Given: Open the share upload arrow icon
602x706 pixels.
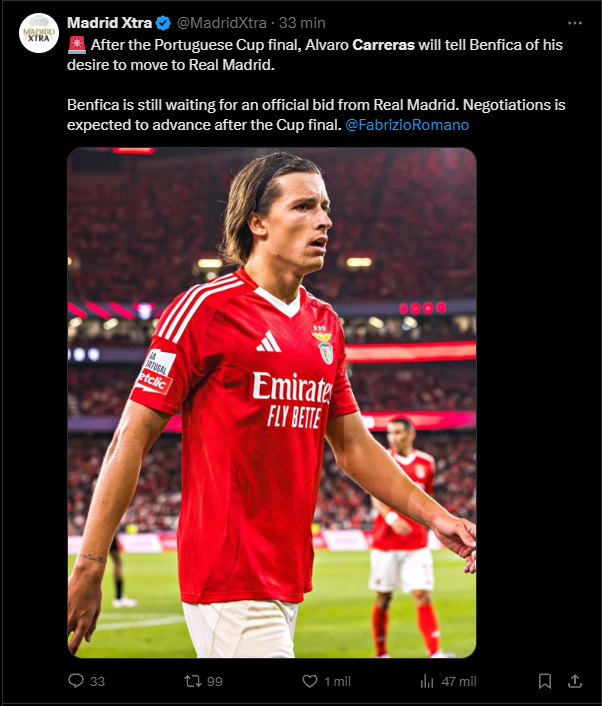Looking at the screenshot, I should point(575,680).
